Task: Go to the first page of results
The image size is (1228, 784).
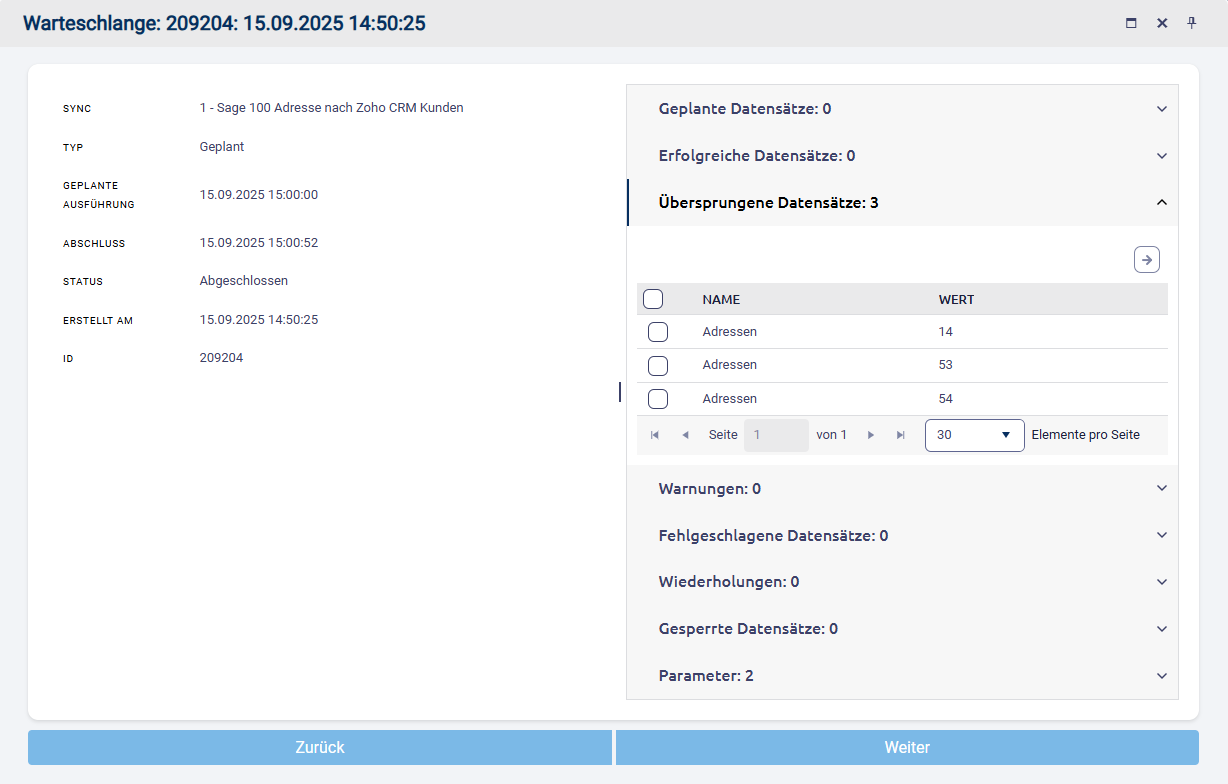Action: pos(655,435)
